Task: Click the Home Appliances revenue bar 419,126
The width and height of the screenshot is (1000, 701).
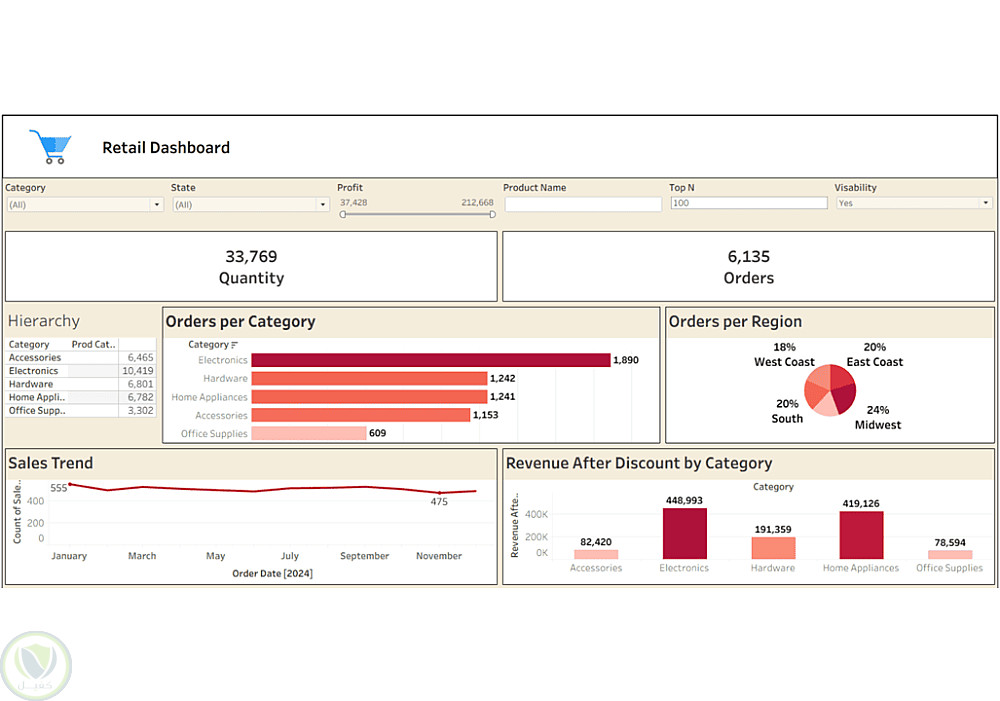Action: click(x=861, y=535)
